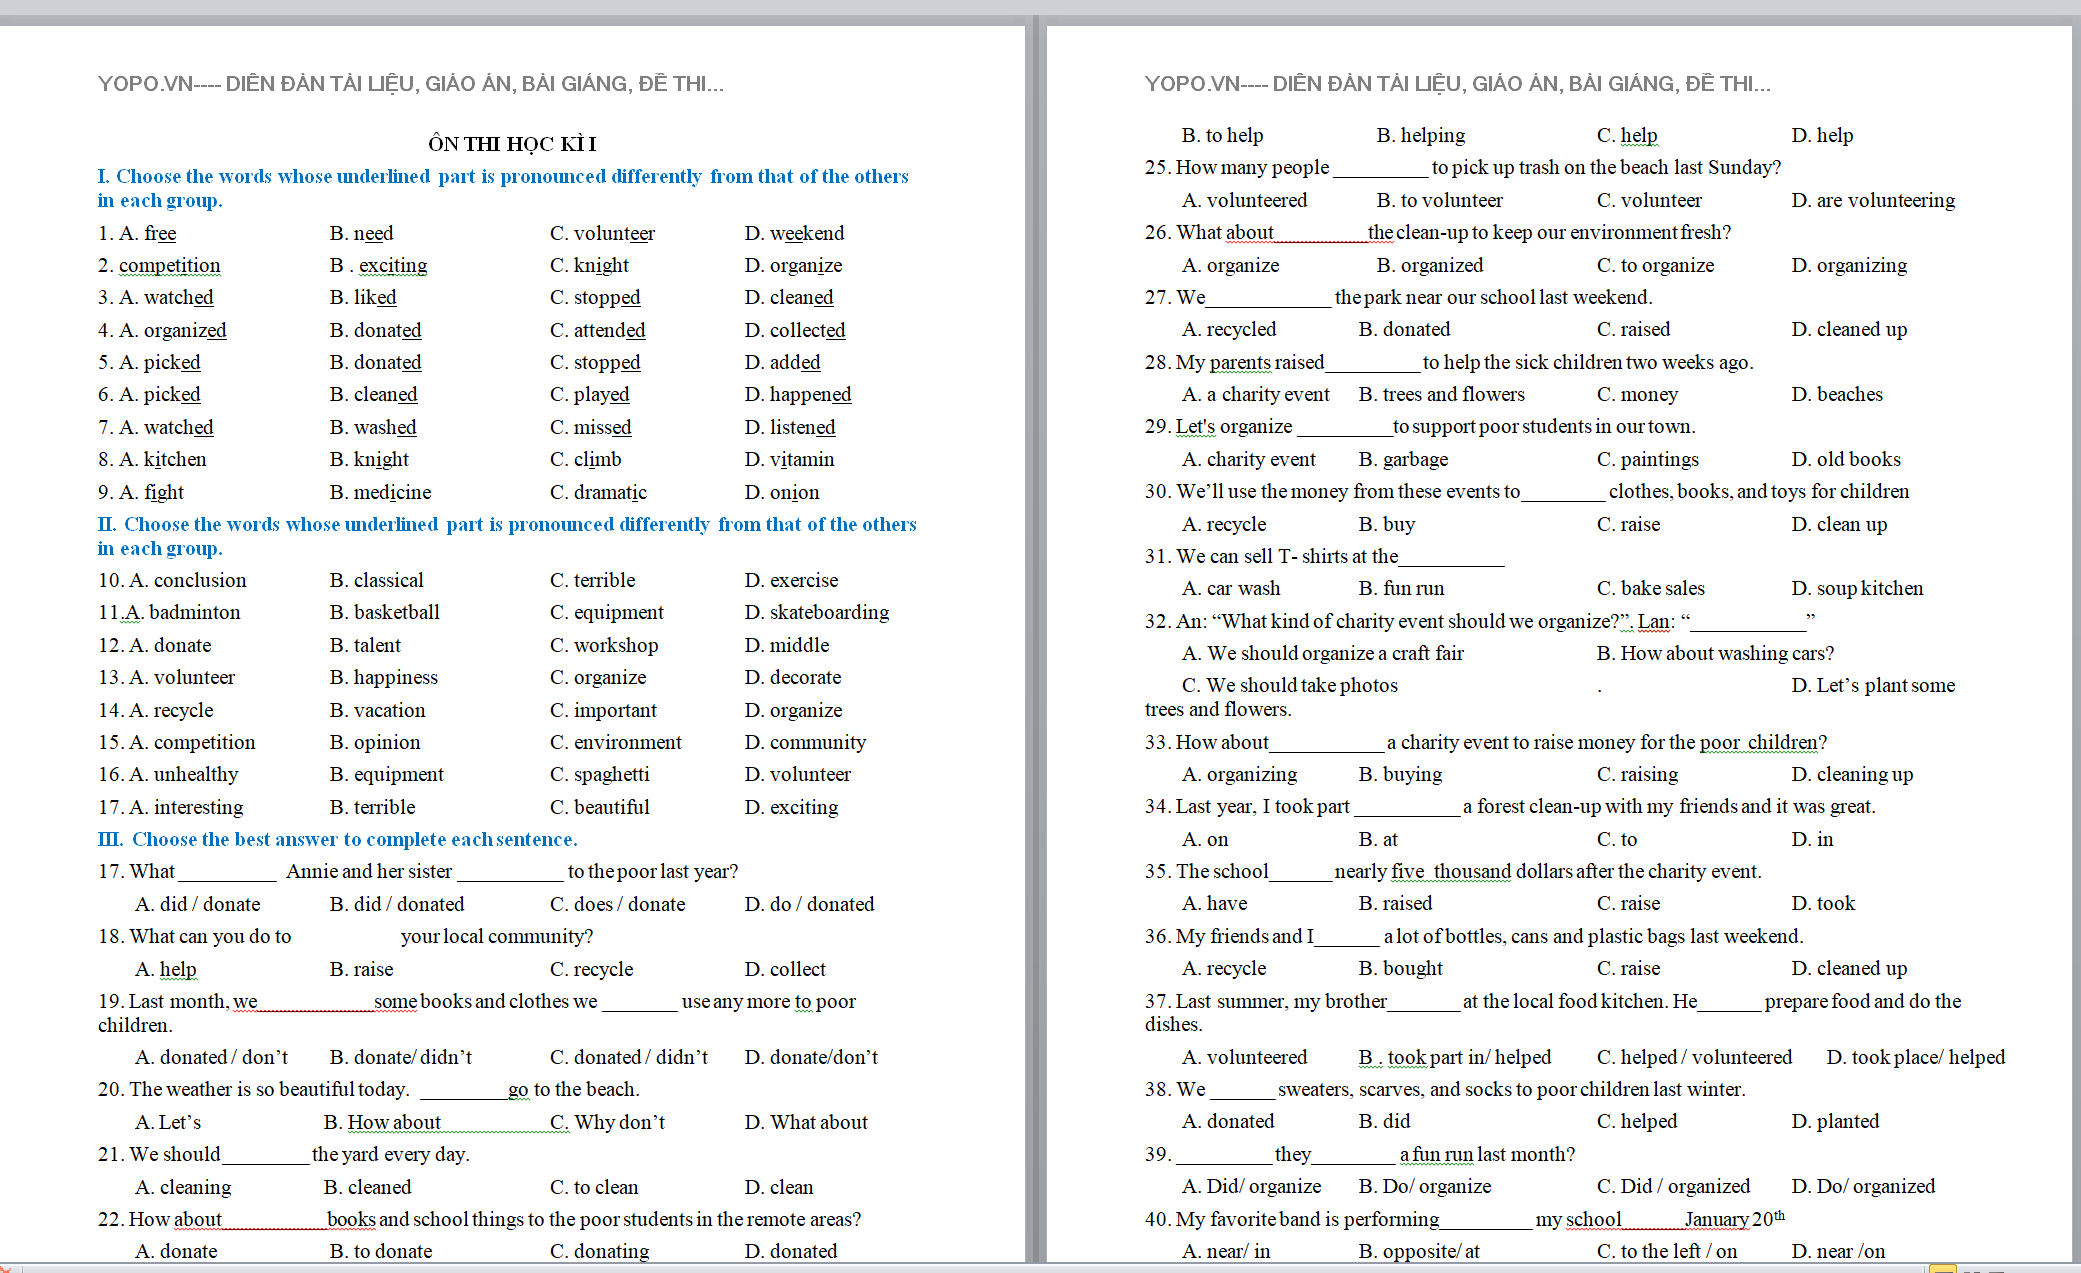Click 'C. Did / organized' answer

point(1672,1186)
